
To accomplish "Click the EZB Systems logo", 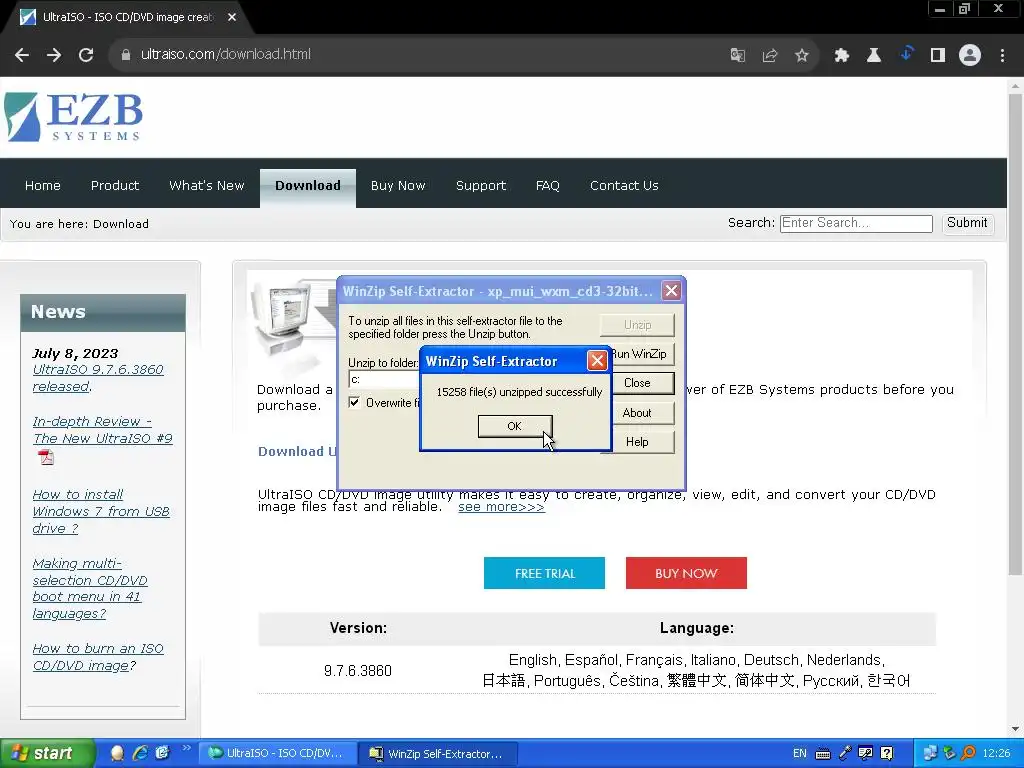I will (x=73, y=117).
